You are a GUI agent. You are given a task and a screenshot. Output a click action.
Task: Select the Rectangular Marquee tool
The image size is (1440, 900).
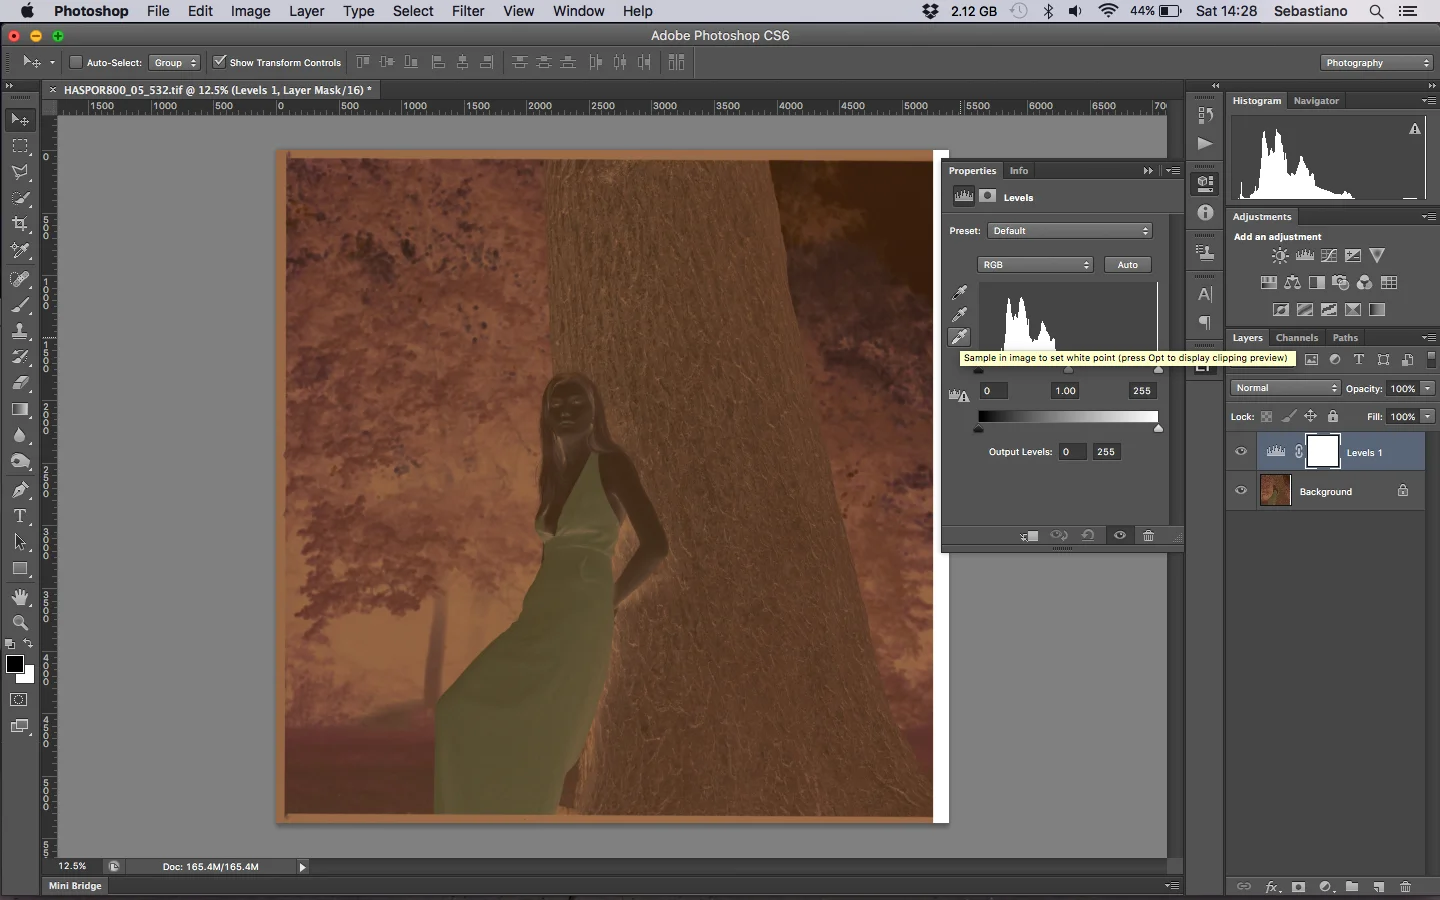pos(20,146)
